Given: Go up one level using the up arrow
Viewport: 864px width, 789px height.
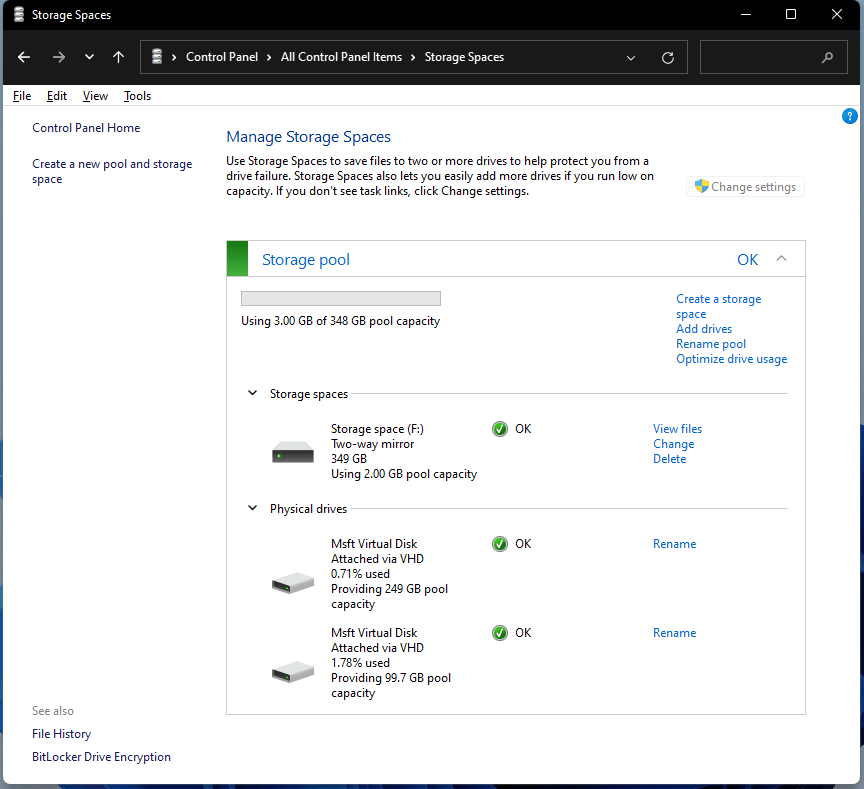Looking at the screenshot, I should (x=118, y=57).
